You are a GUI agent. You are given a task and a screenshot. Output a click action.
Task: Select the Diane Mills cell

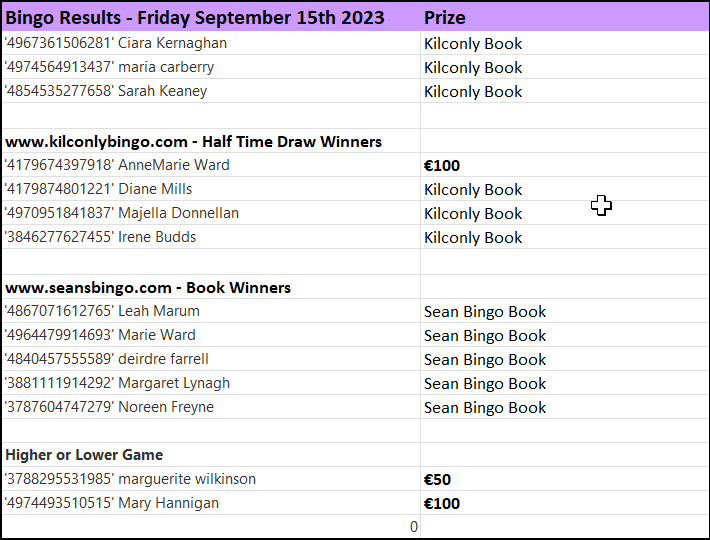coord(211,189)
